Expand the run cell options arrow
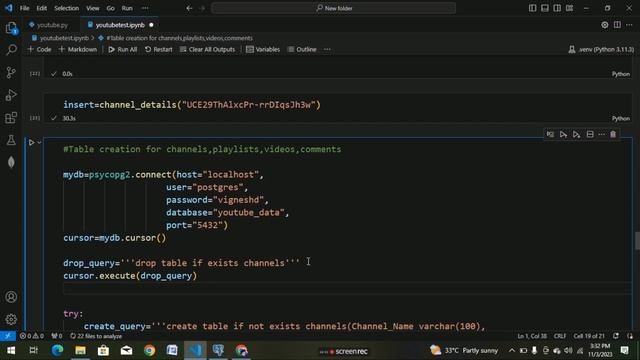Screen dimensions: 640x360 [39, 142]
